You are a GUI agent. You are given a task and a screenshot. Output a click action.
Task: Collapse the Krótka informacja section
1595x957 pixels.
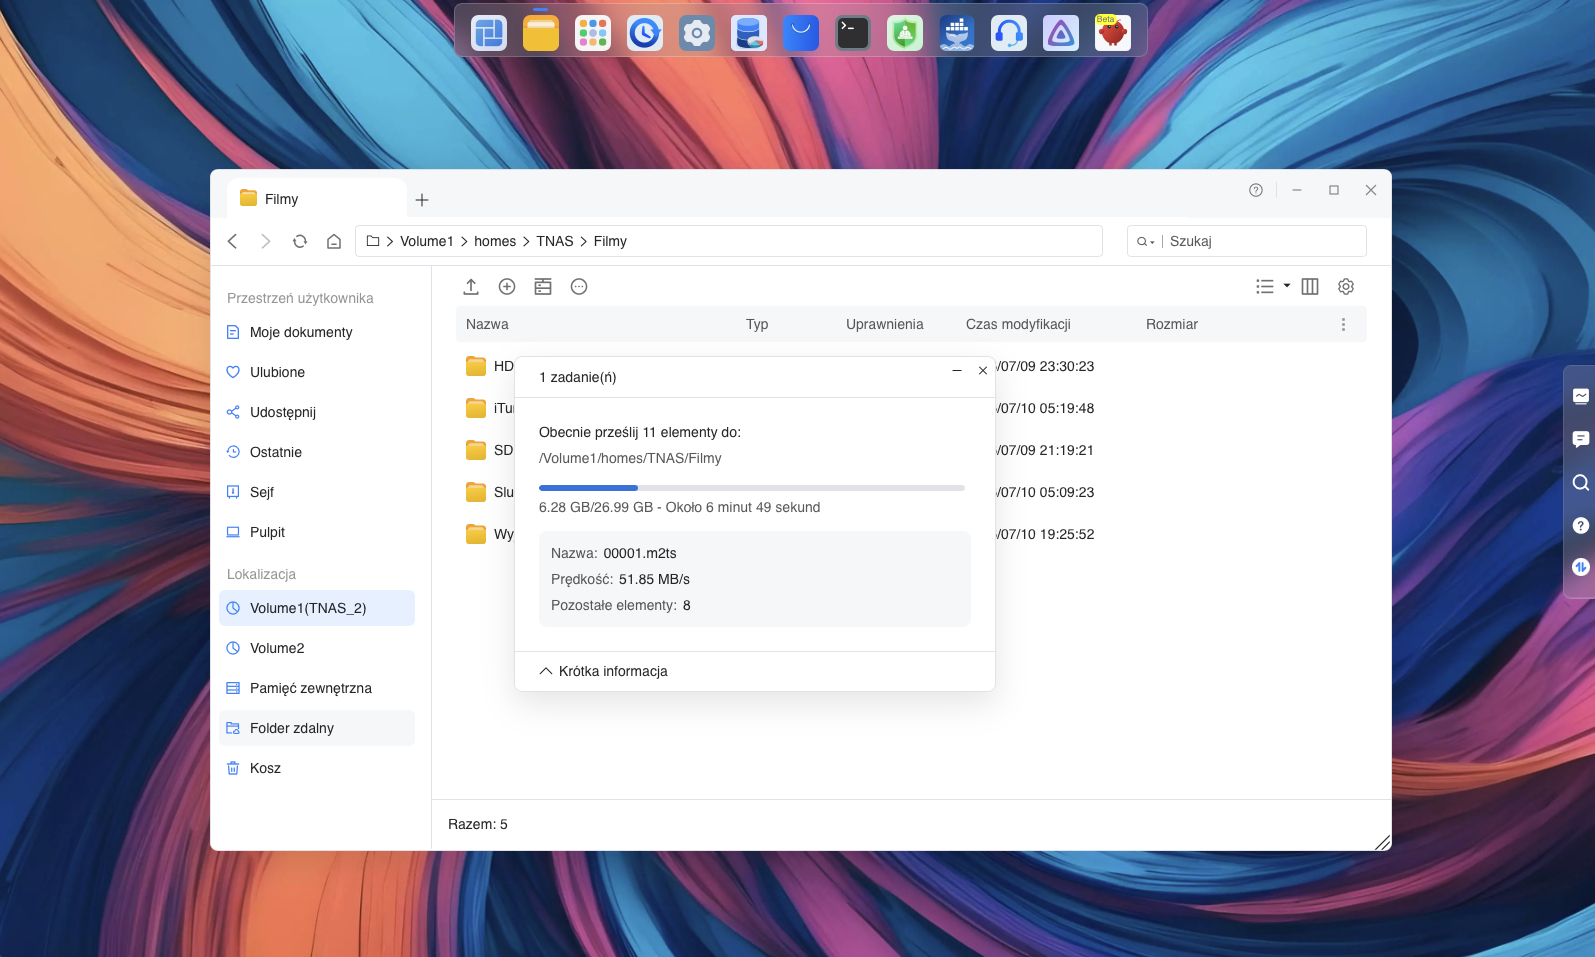coord(603,671)
